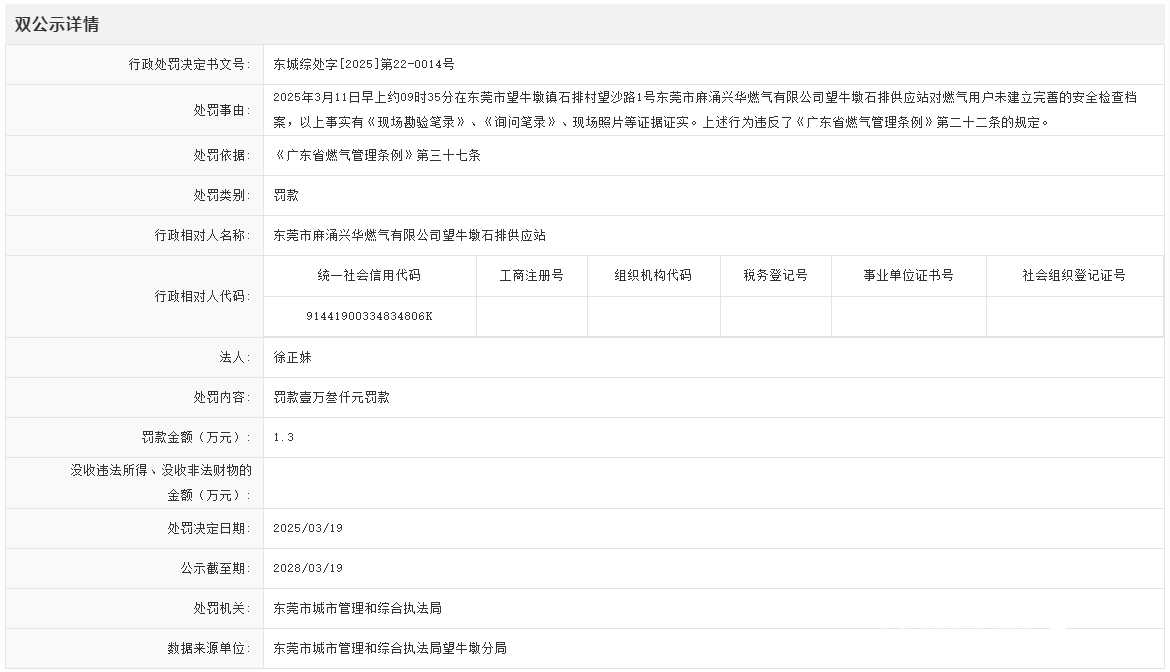The width and height of the screenshot is (1170, 672).
Task: Click the penalty reason text starting 2025年3月11日
Action: pyautogui.click(x=705, y=110)
